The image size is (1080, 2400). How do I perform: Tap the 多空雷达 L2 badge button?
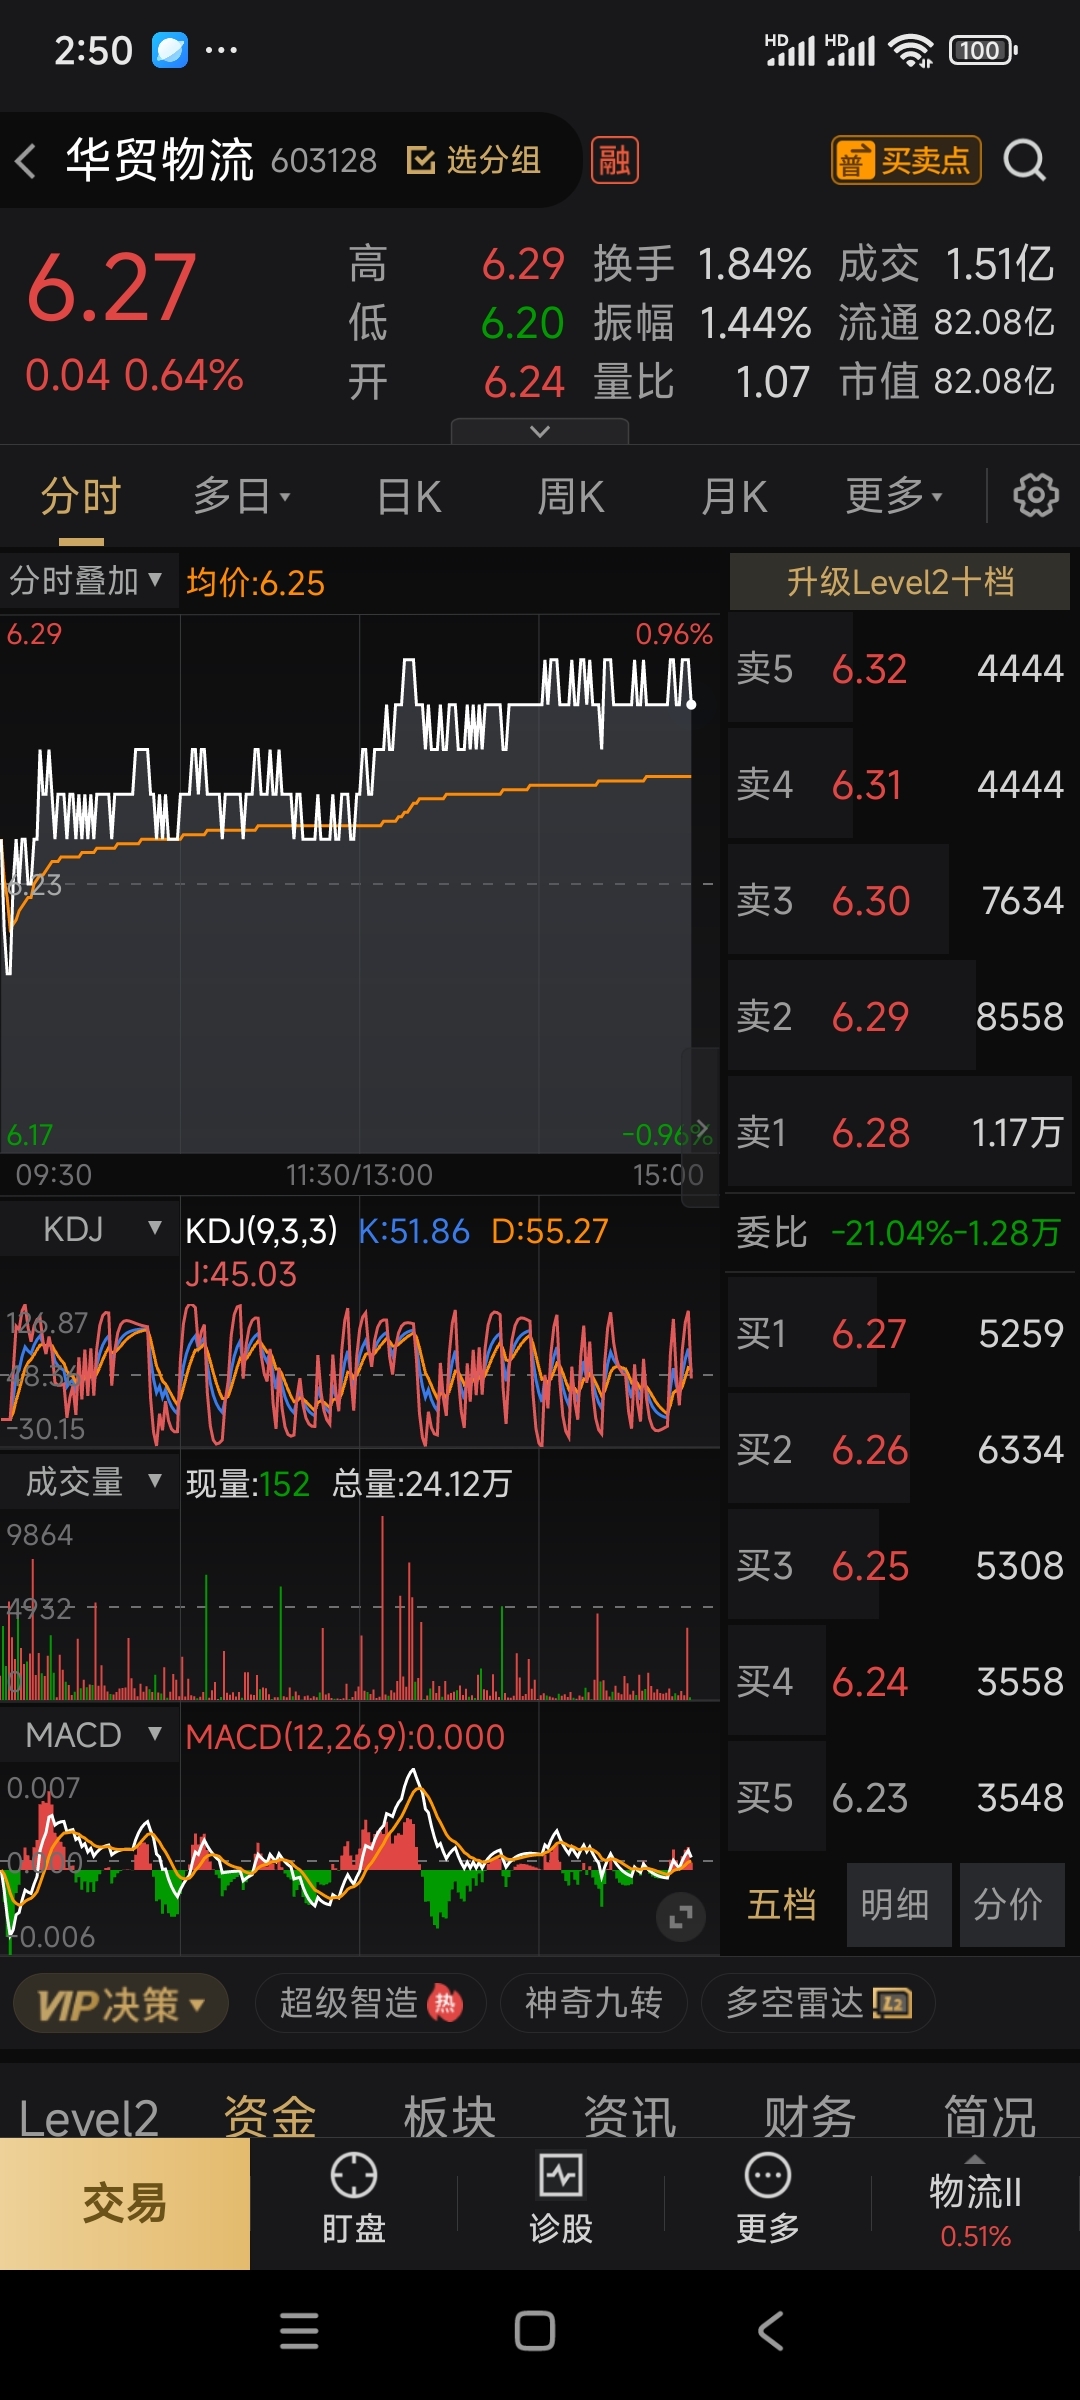pos(818,2003)
